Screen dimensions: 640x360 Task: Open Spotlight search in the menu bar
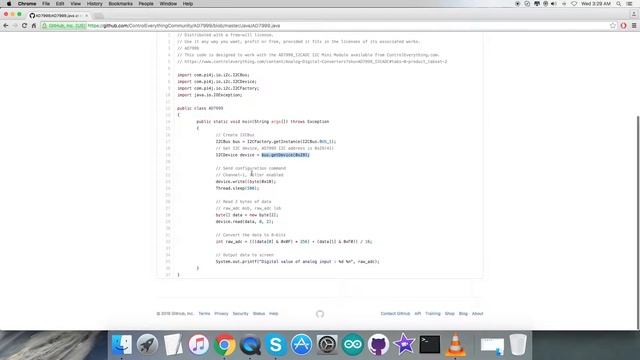(619, 4)
